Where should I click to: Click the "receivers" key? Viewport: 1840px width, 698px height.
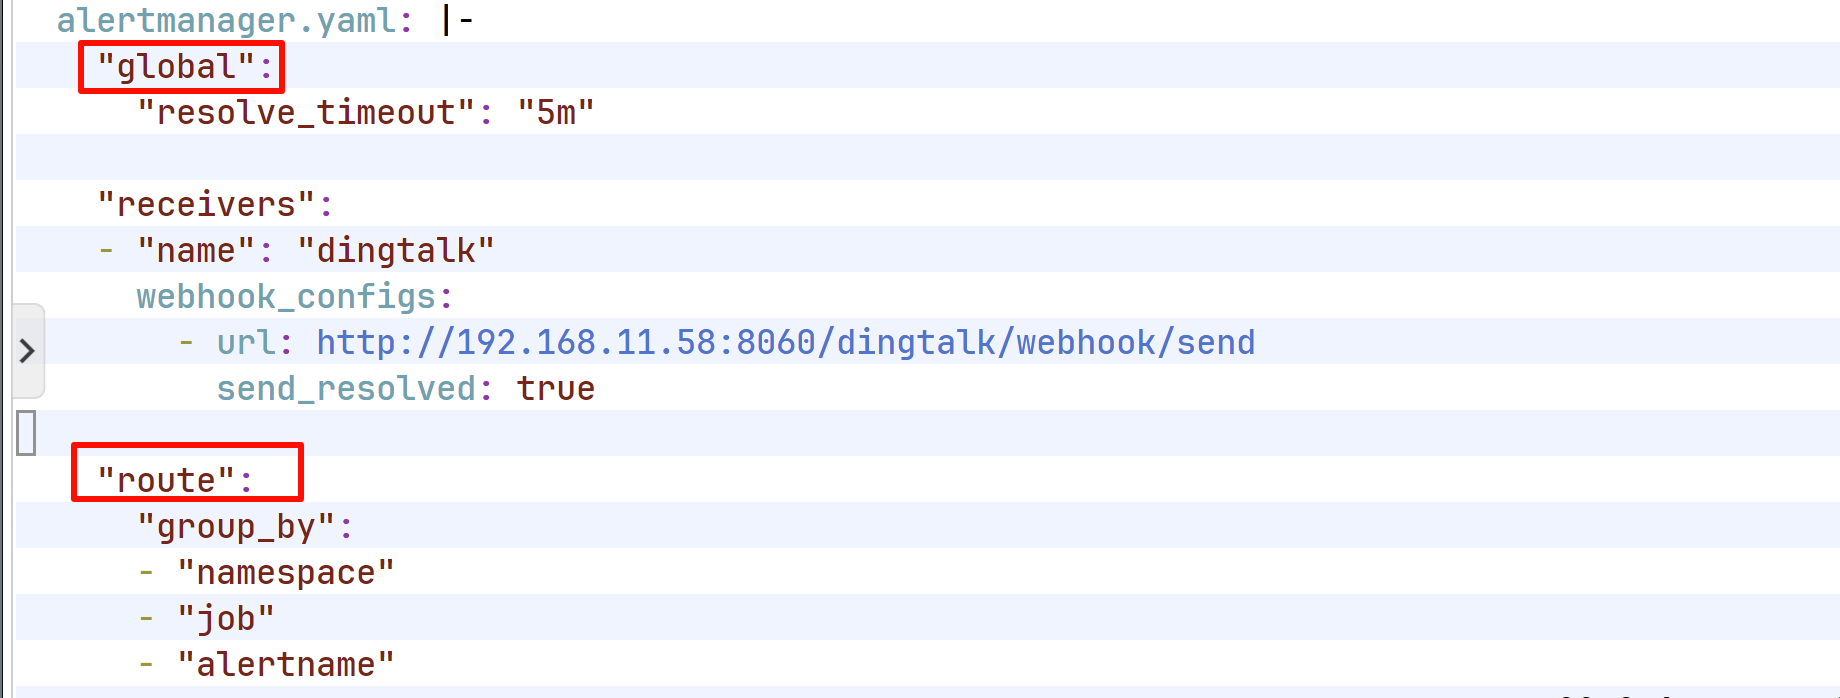point(206,205)
